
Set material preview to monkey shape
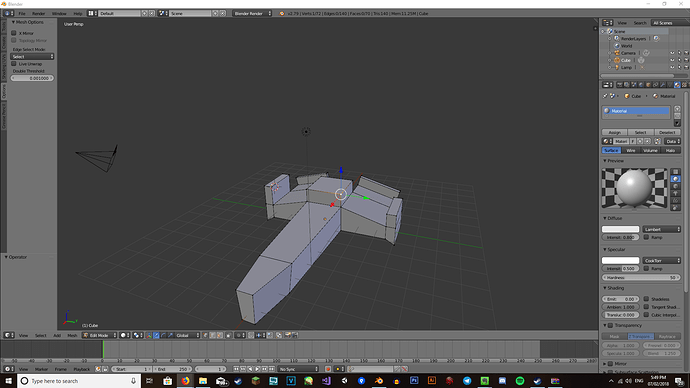tap(676, 193)
